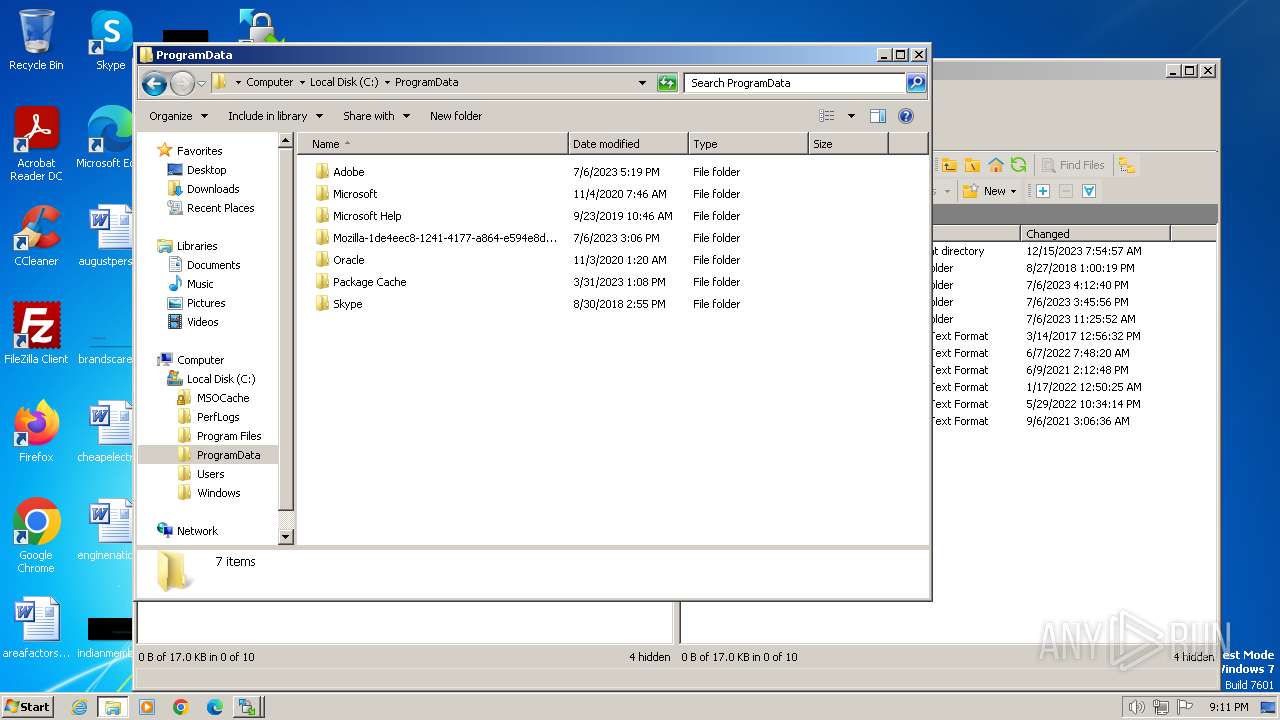Launch Google Chrome desktop icon
Viewport: 1280px width, 720px height.
click(x=36, y=535)
